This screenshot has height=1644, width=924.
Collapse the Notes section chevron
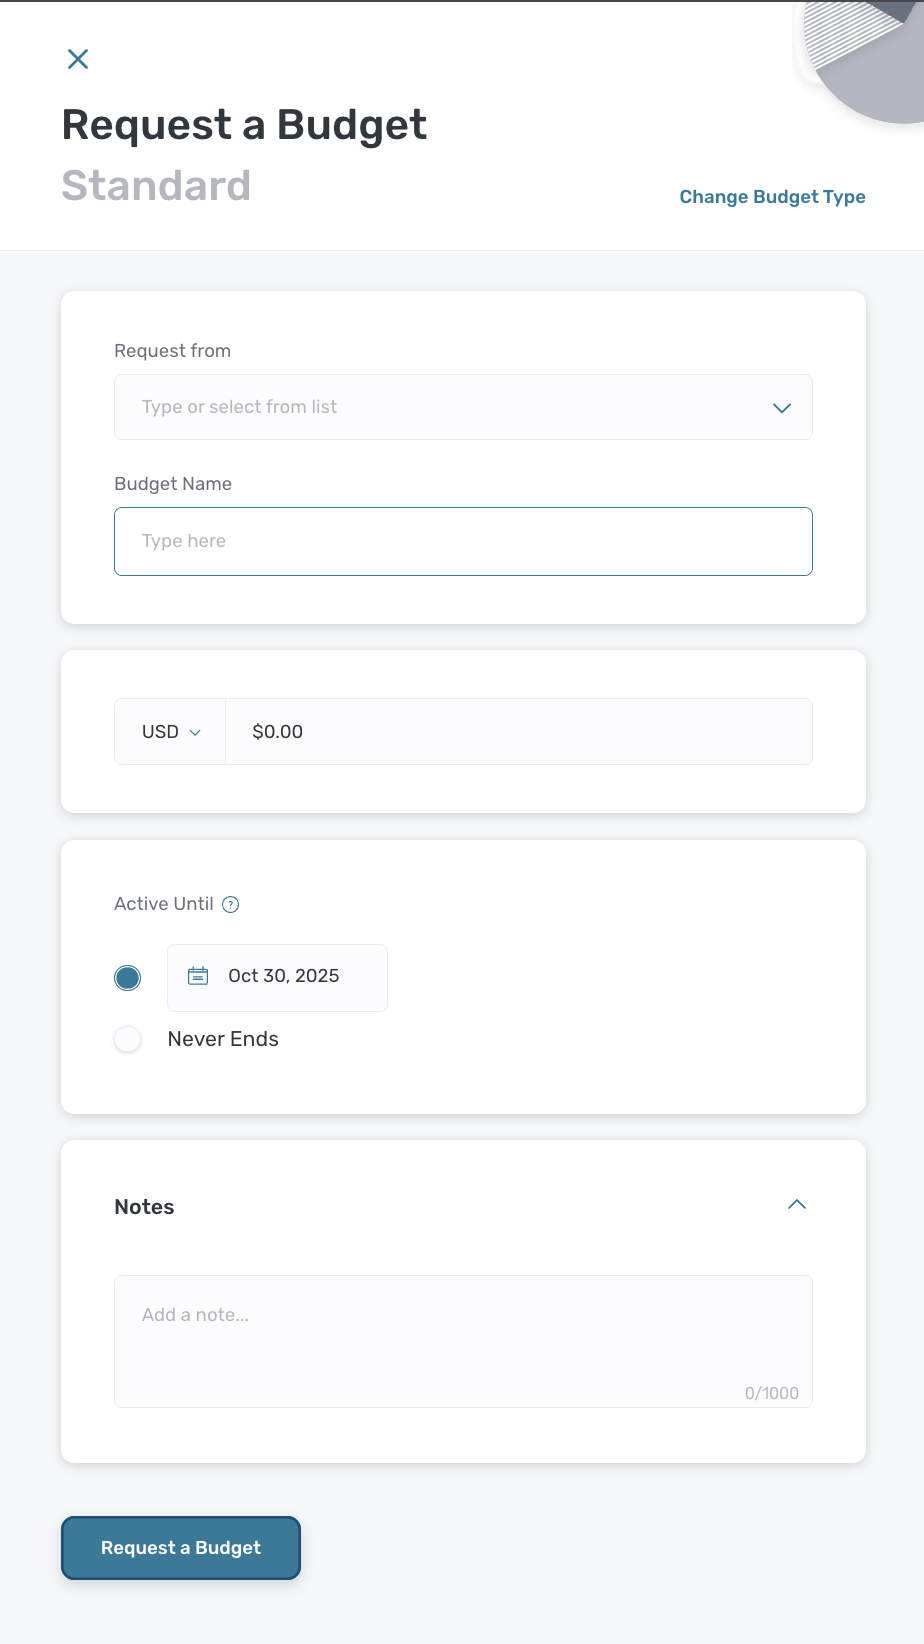pos(797,1205)
